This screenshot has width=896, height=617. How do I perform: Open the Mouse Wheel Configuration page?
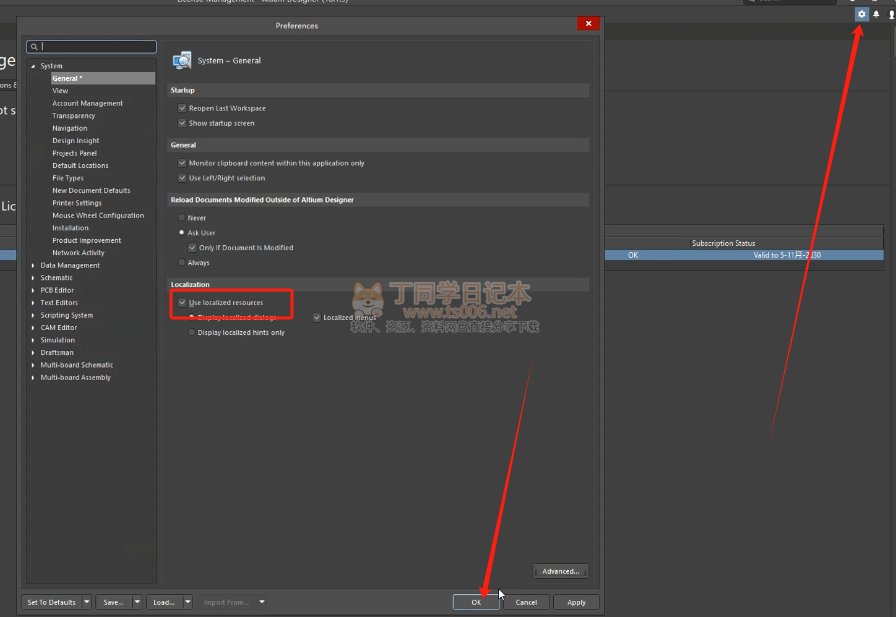point(98,215)
